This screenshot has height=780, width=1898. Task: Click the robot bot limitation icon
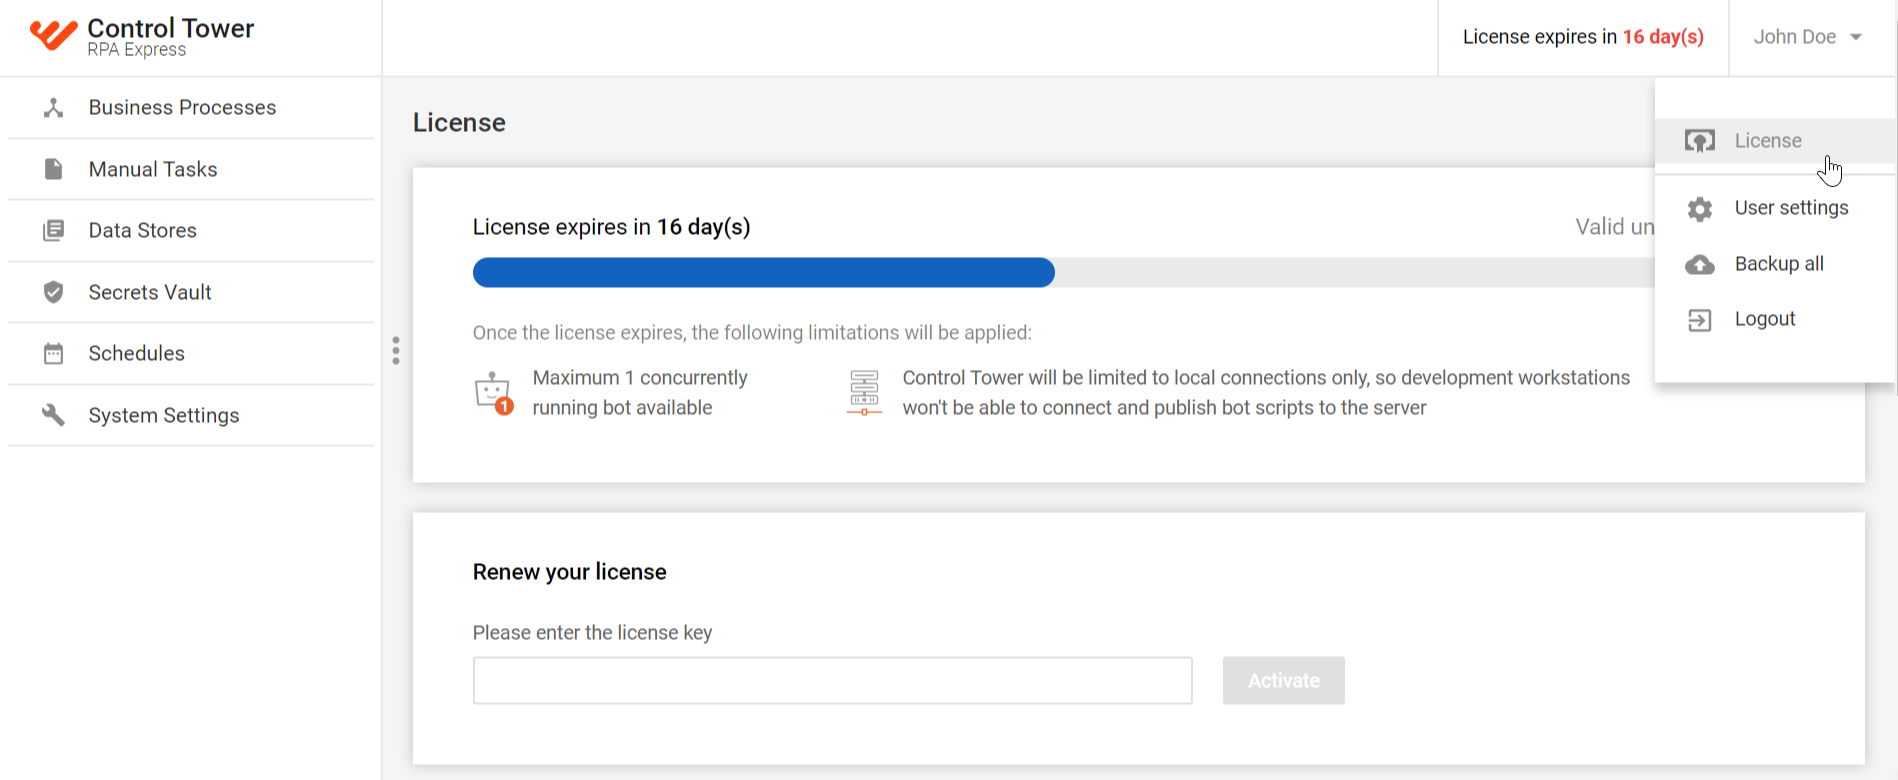click(x=494, y=393)
